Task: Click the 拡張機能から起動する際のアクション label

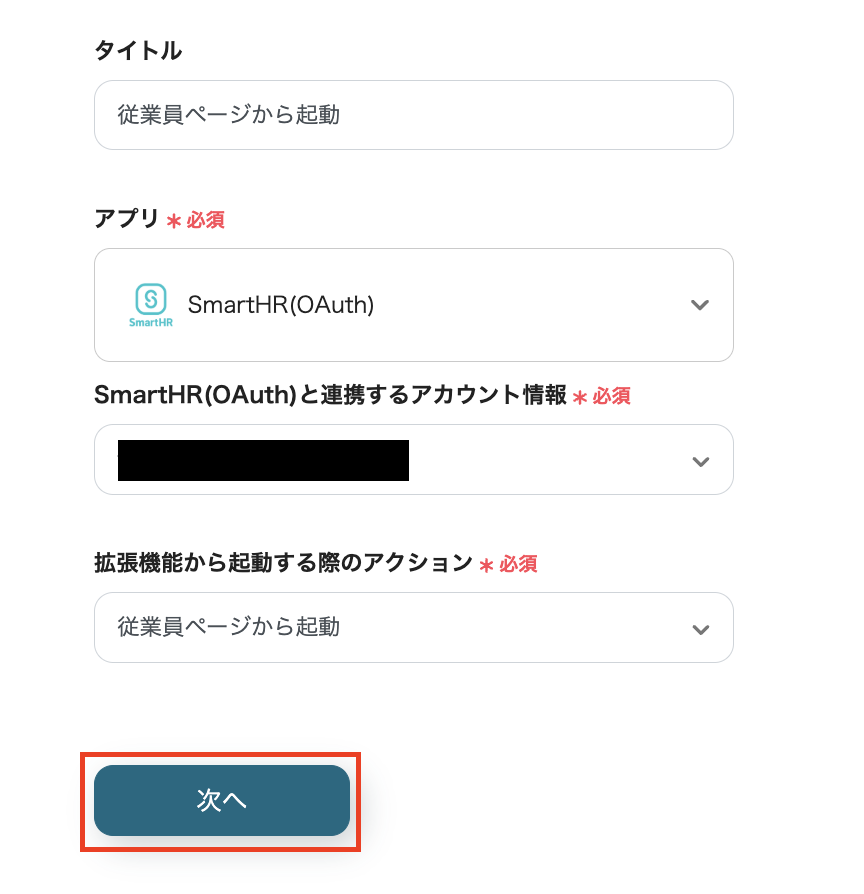Action: (x=283, y=563)
